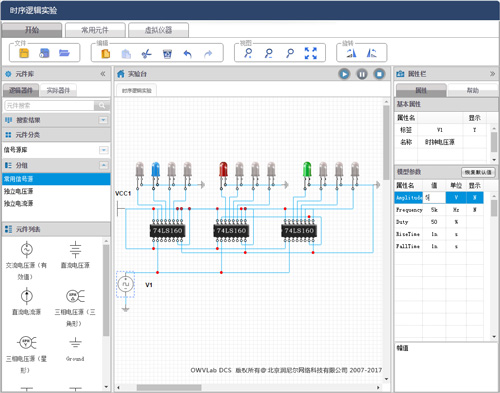Click the green LED on the canvas
The height and width of the screenshot is (393, 500).
coord(307,170)
